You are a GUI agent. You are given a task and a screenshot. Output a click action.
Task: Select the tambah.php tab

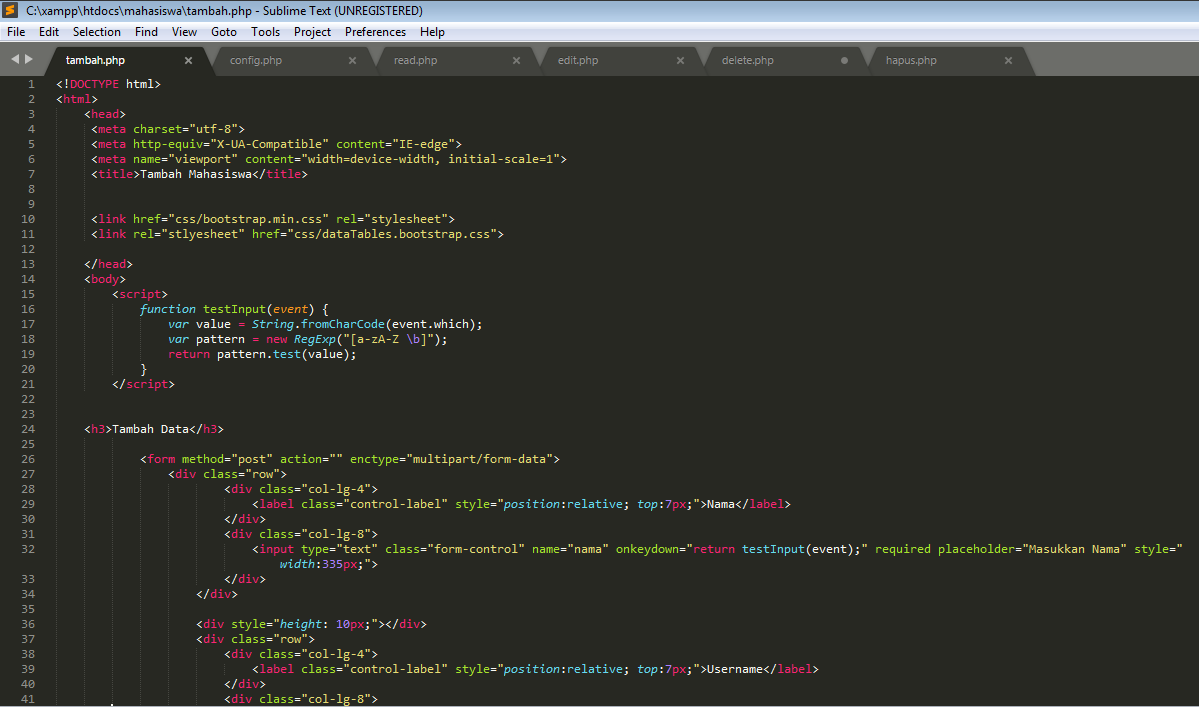click(96, 60)
